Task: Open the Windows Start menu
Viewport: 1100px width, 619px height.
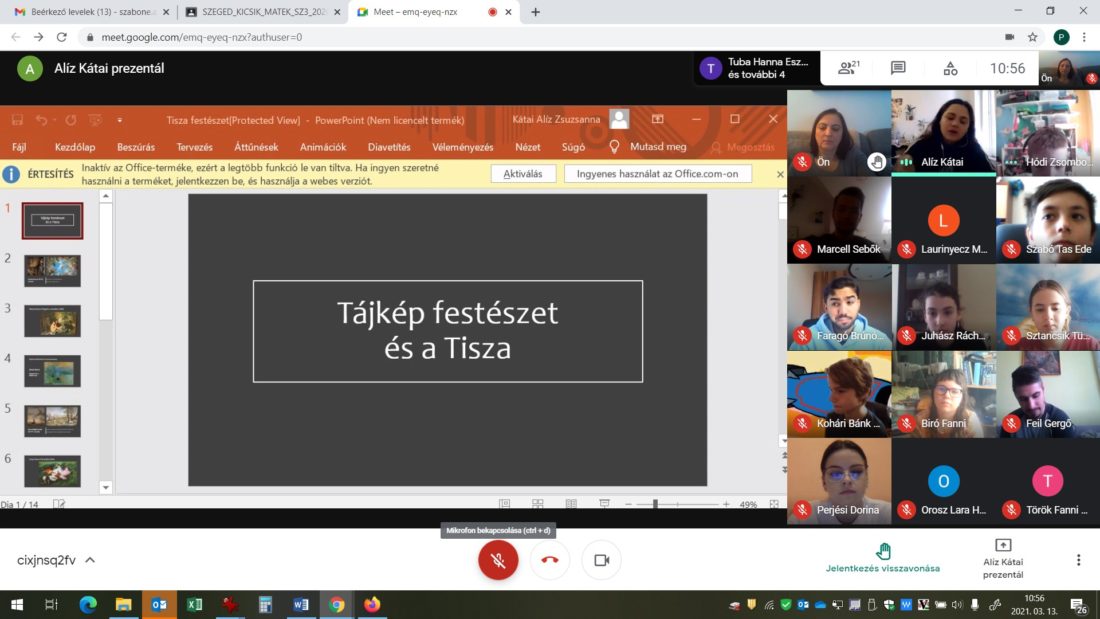Action: tap(17, 604)
